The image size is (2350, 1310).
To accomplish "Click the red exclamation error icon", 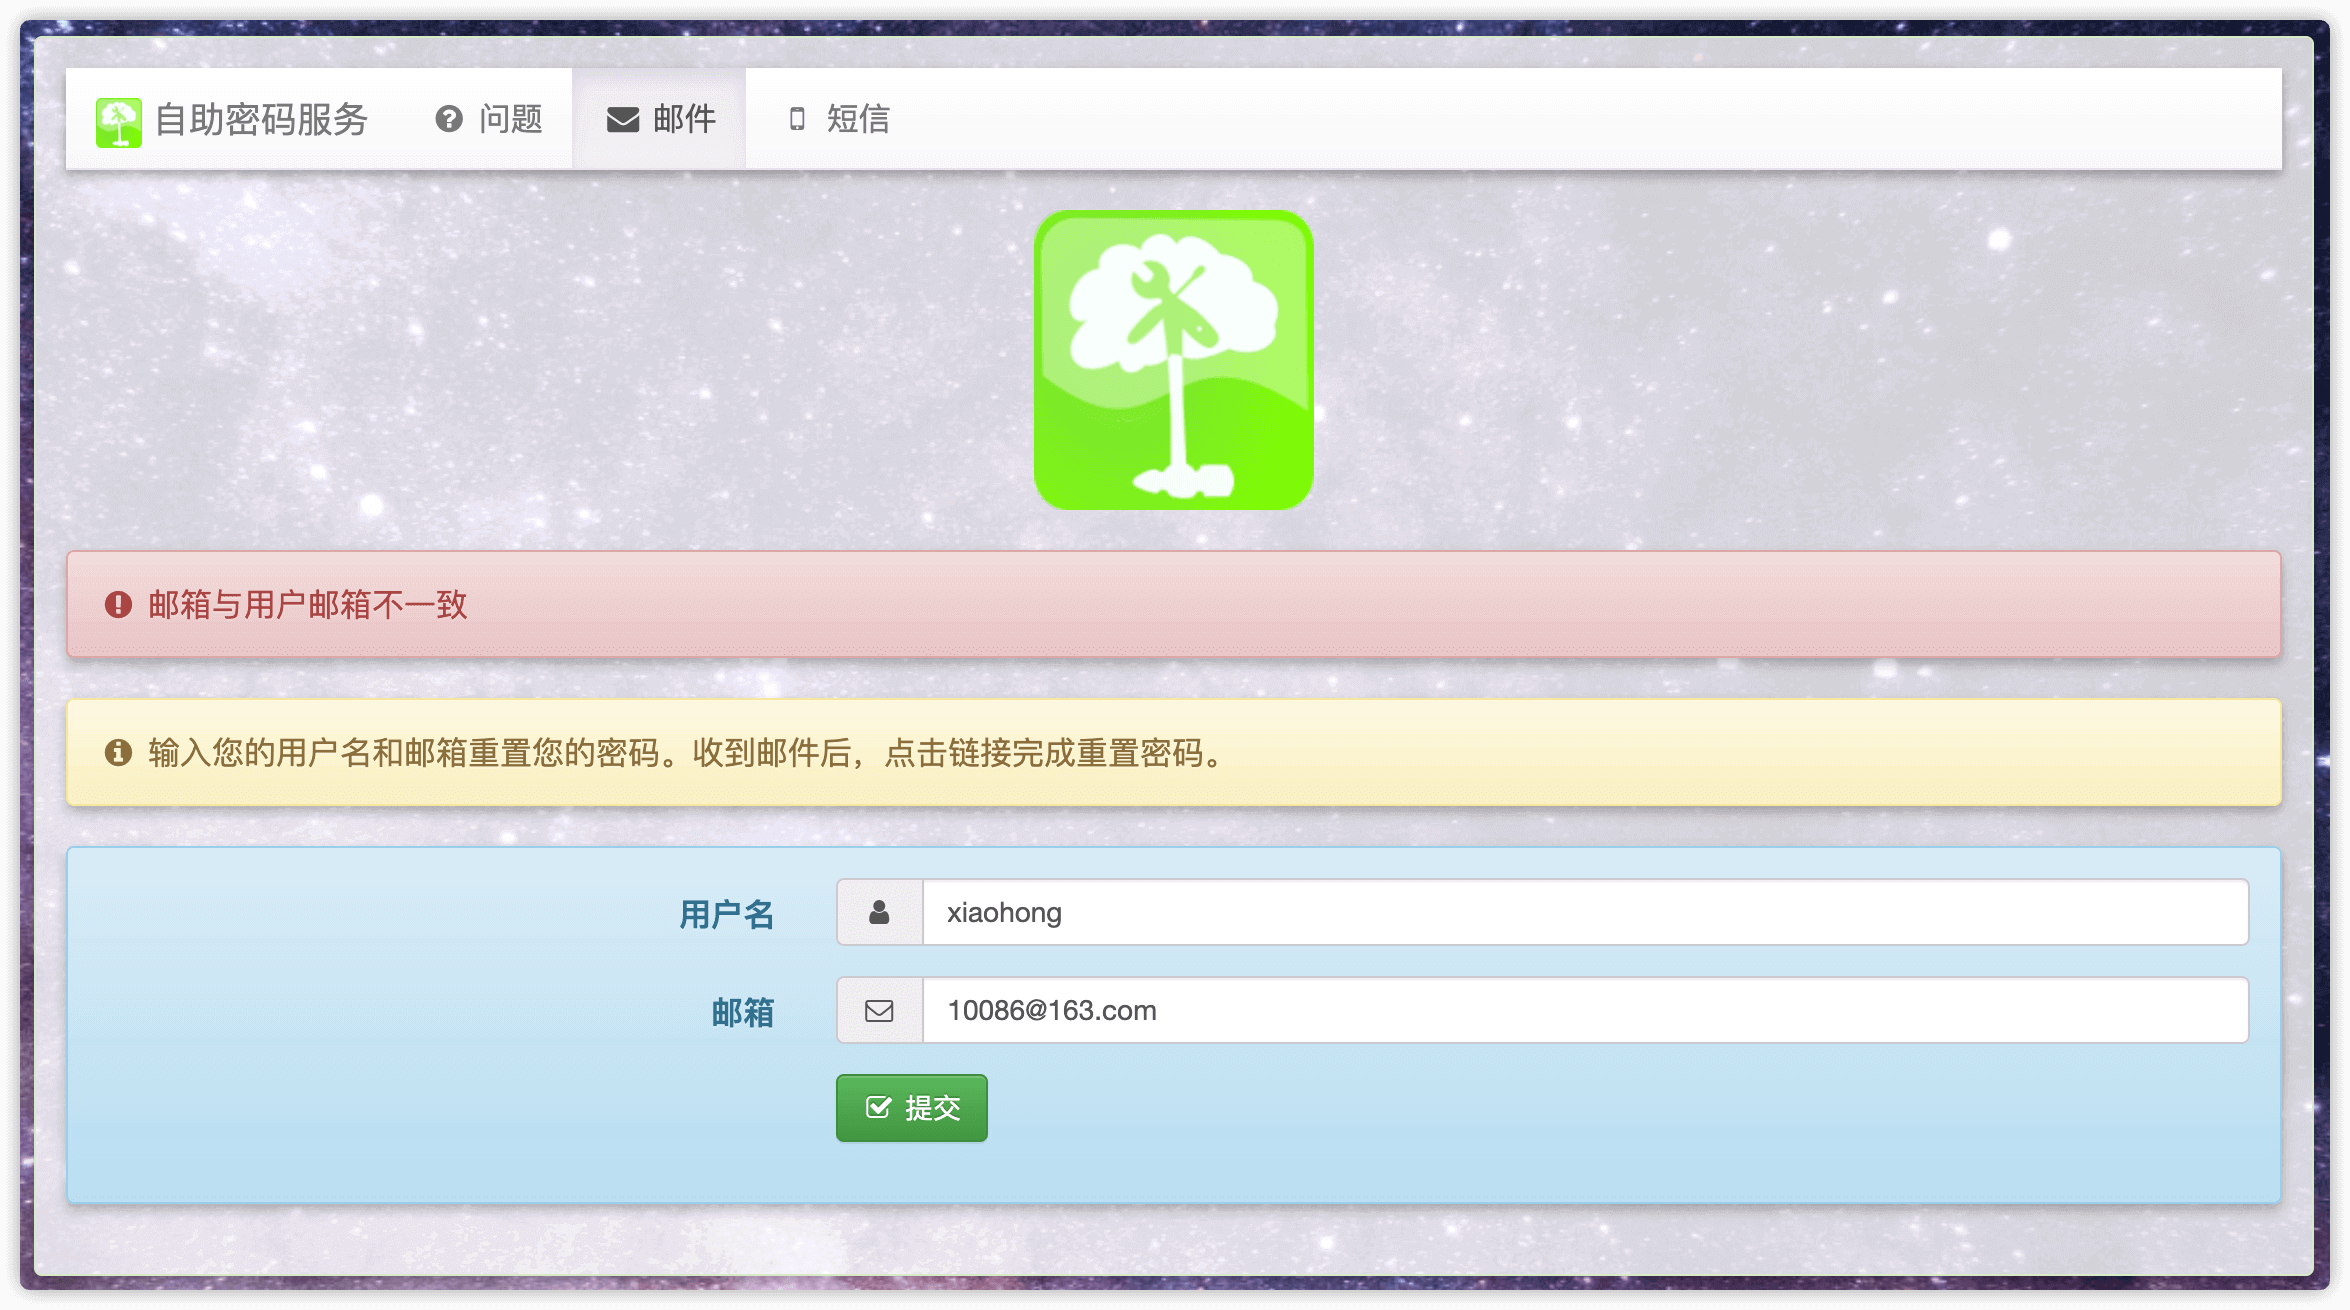I will tap(118, 604).
